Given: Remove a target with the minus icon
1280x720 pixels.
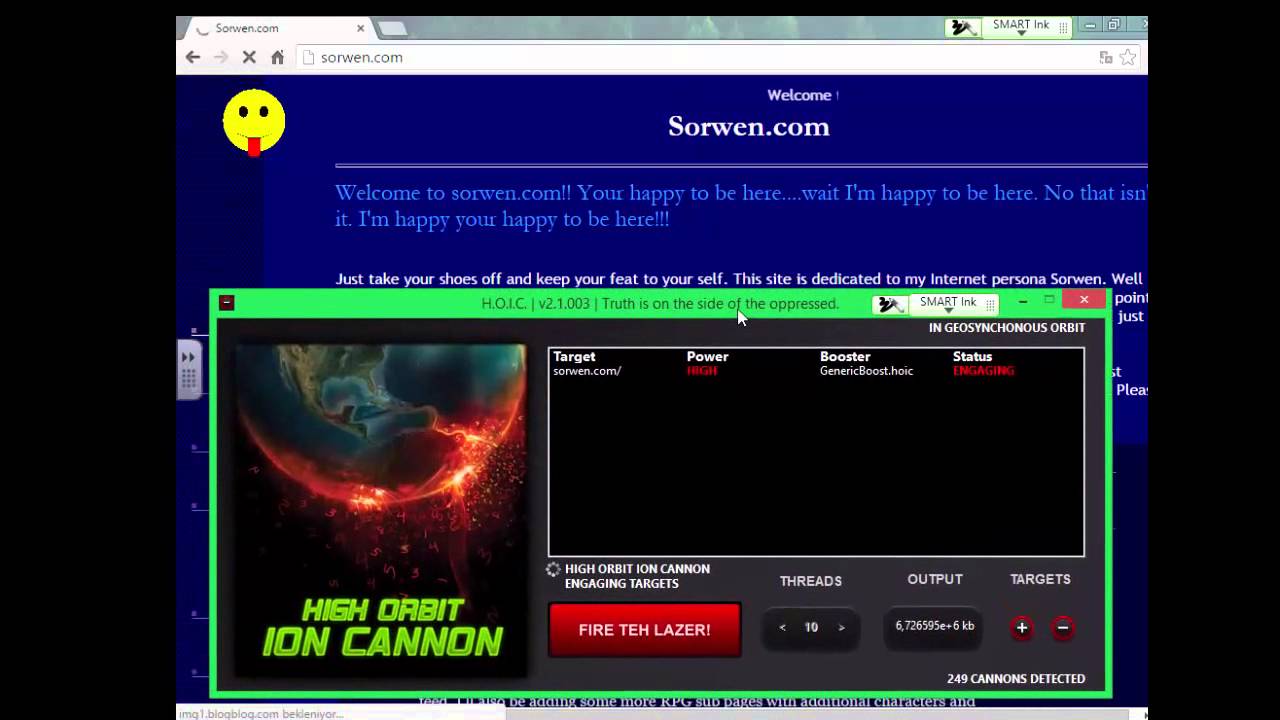Looking at the screenshot, I should (x=1063, y=628).
